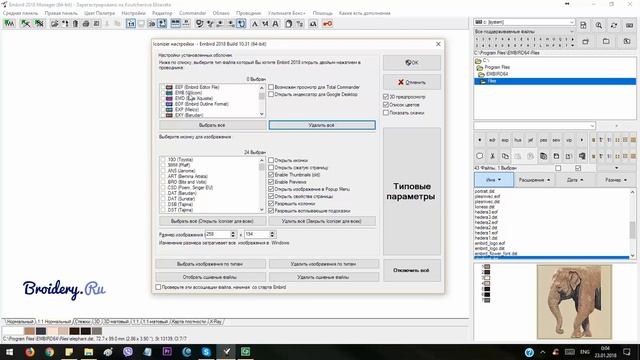This screenshot has height=360, width=640.
Task: Click the magnifier search icon in right panel
Action: 599,25
